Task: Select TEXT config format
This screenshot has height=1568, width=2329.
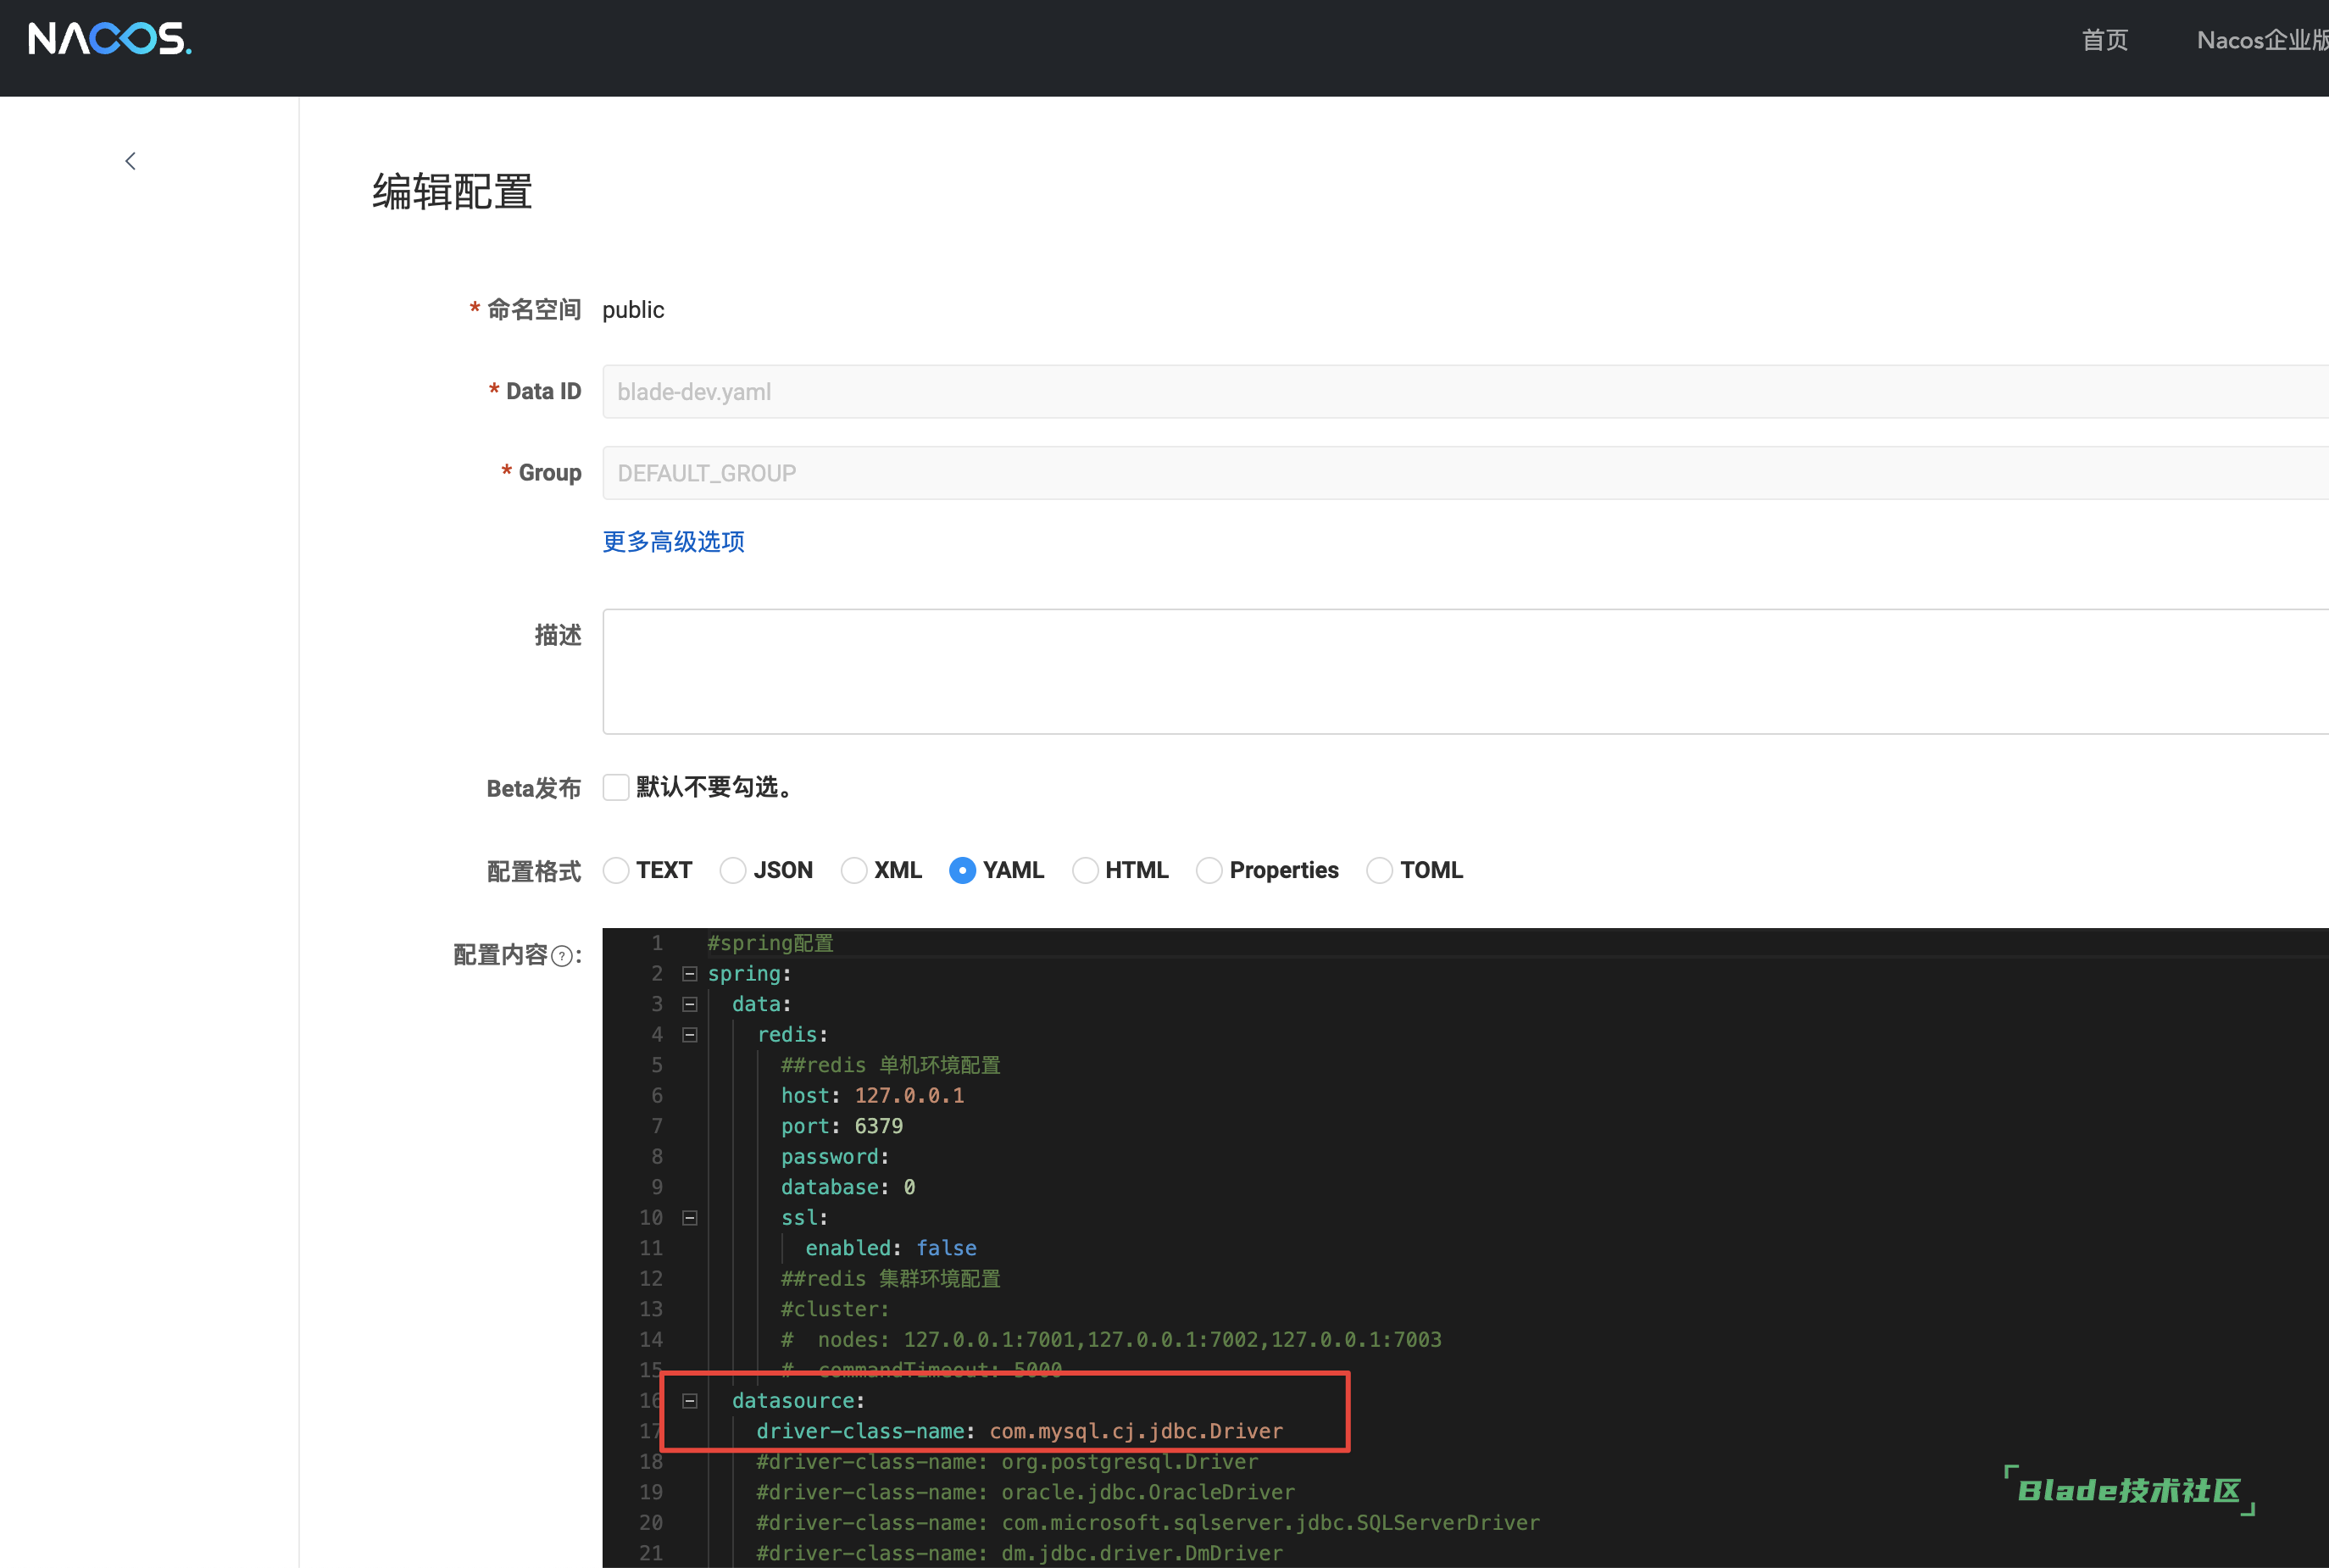Action: coord(617,870)
